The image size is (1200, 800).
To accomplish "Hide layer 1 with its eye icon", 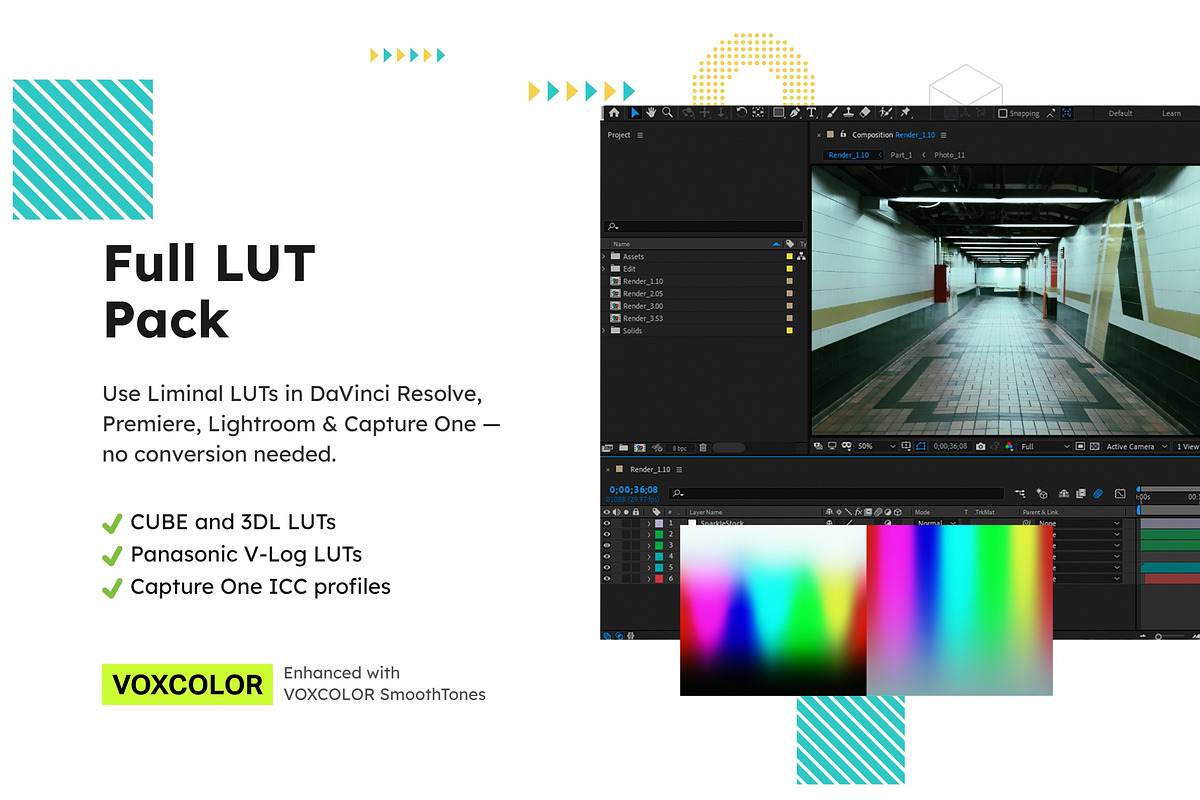I will pos(607,523).
